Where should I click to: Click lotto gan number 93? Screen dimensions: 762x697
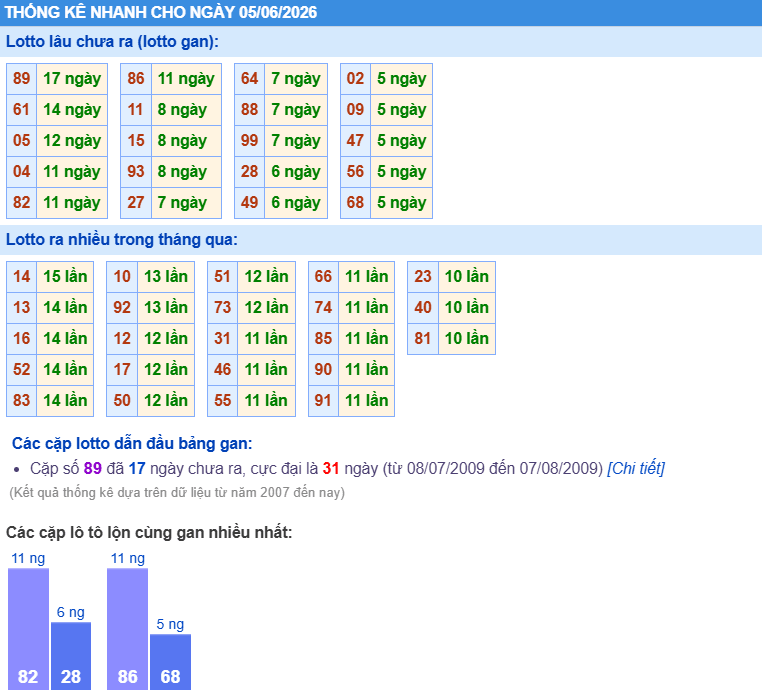(136, 172)
